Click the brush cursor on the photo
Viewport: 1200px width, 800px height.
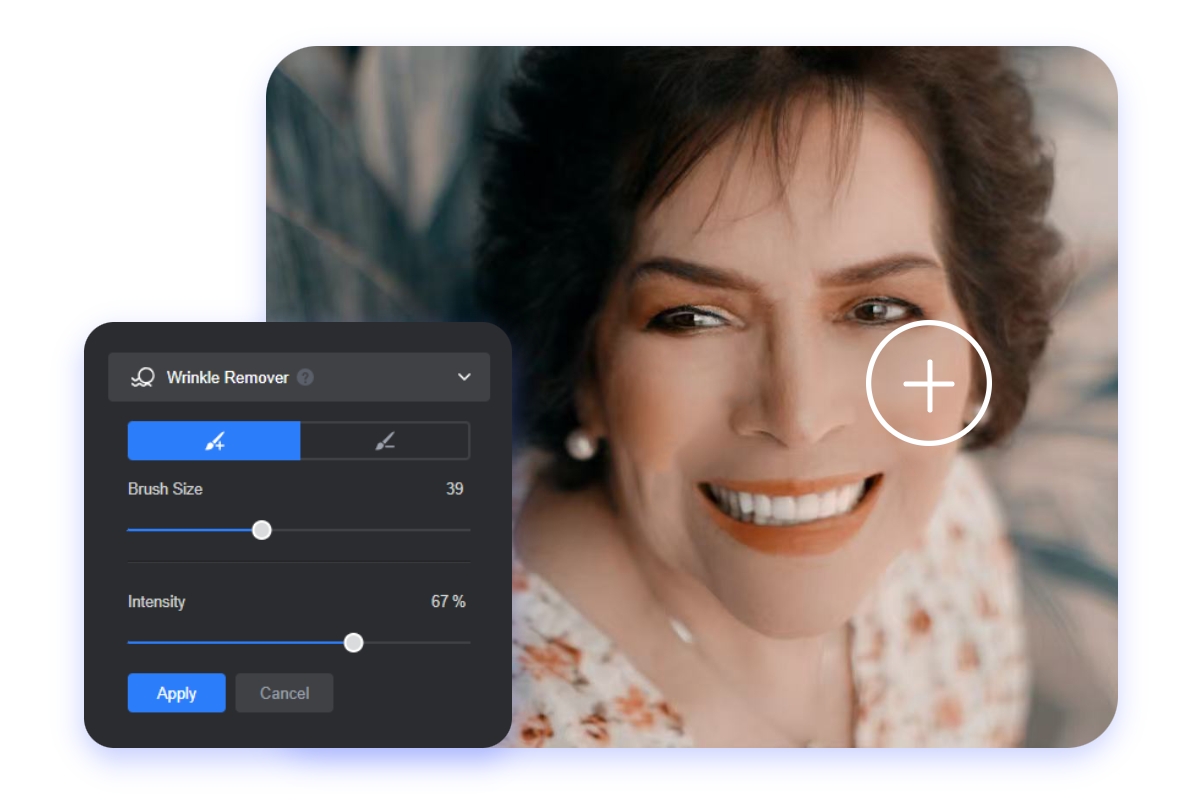click(928, 383)
